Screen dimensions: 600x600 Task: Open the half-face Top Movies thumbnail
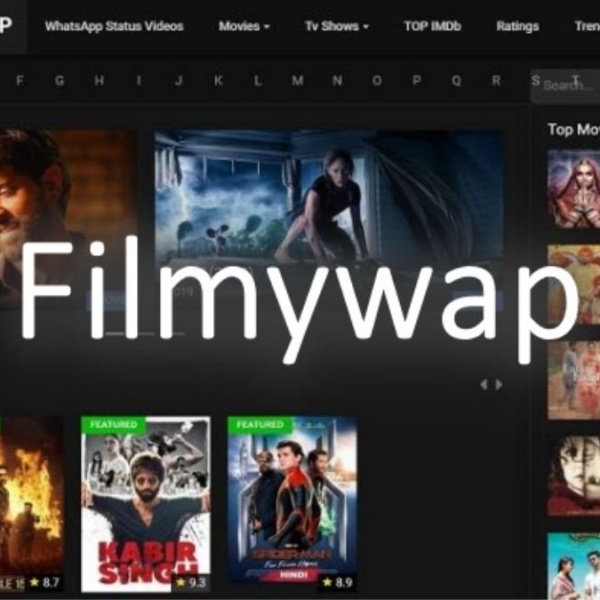click(x=574, y=476)
